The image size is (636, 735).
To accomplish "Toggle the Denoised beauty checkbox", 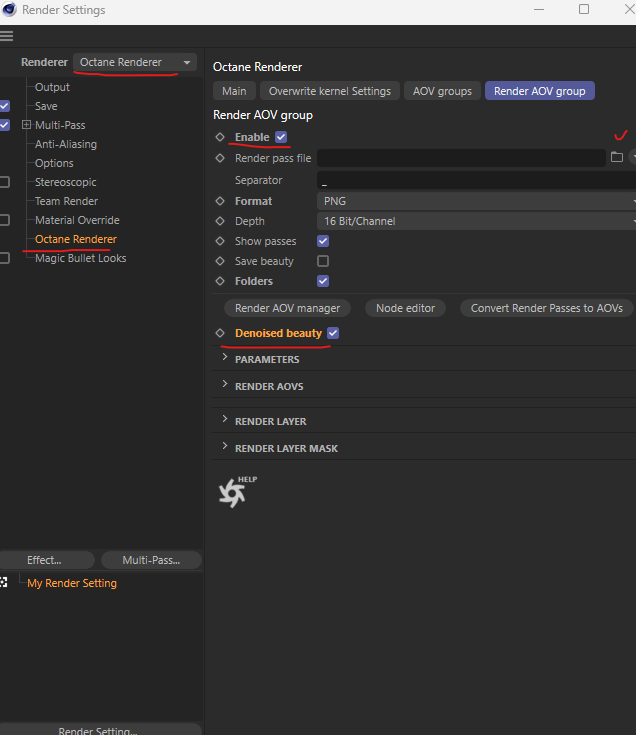I will [333, 333].
